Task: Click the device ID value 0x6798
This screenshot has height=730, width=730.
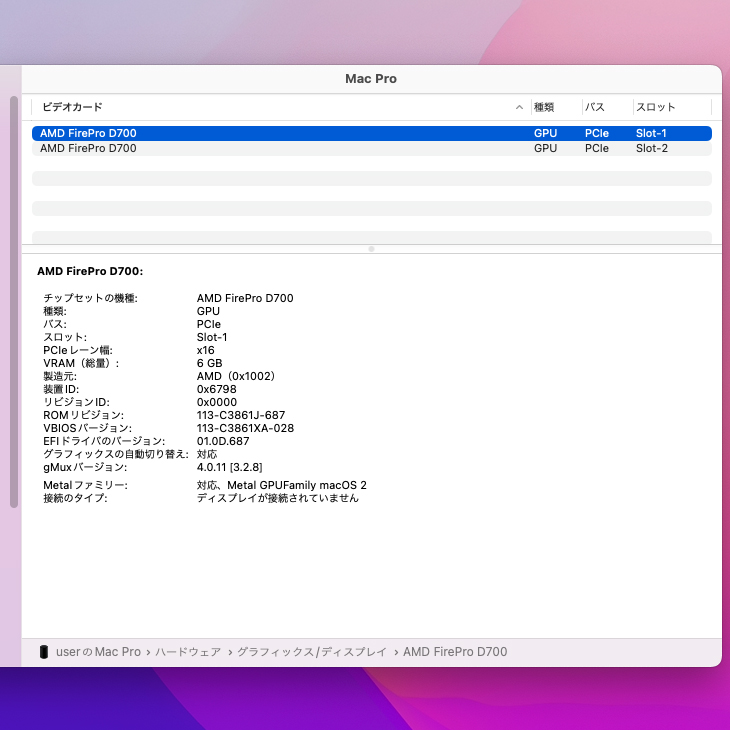Action: pyautogui.click(x=216, y=389)
